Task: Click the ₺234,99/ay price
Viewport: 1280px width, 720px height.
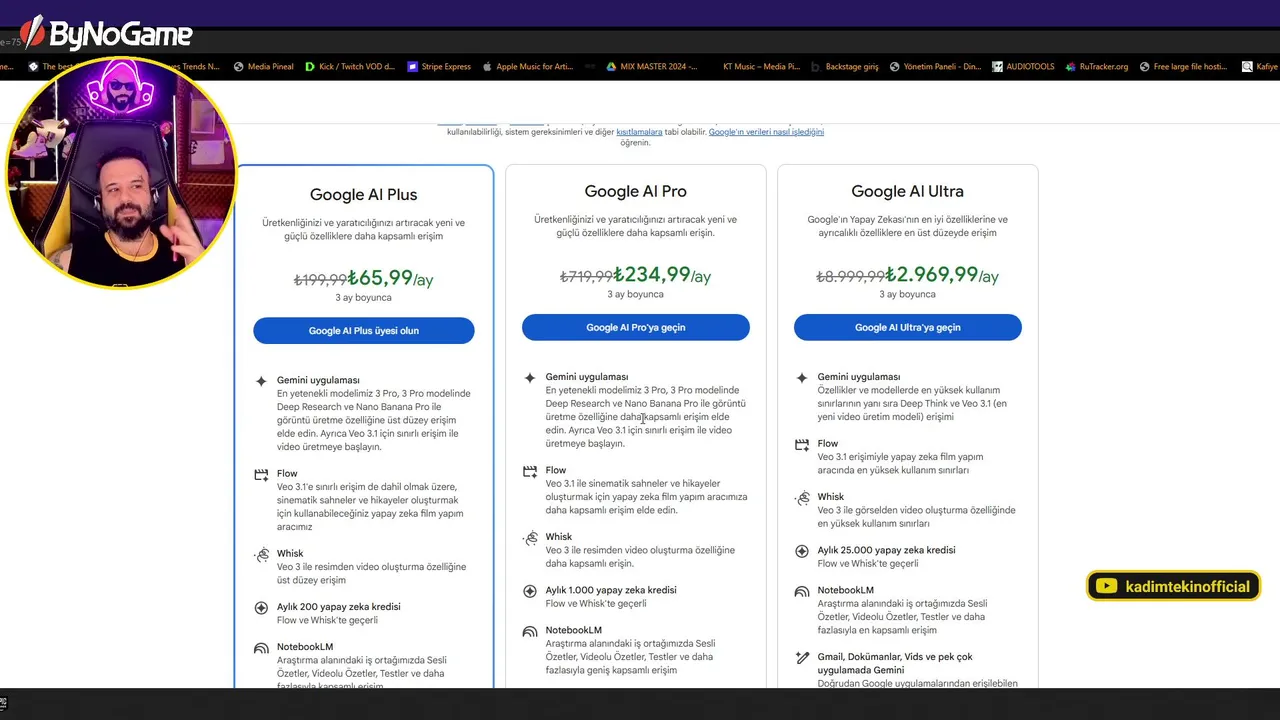Action: [x=662, y=275]
